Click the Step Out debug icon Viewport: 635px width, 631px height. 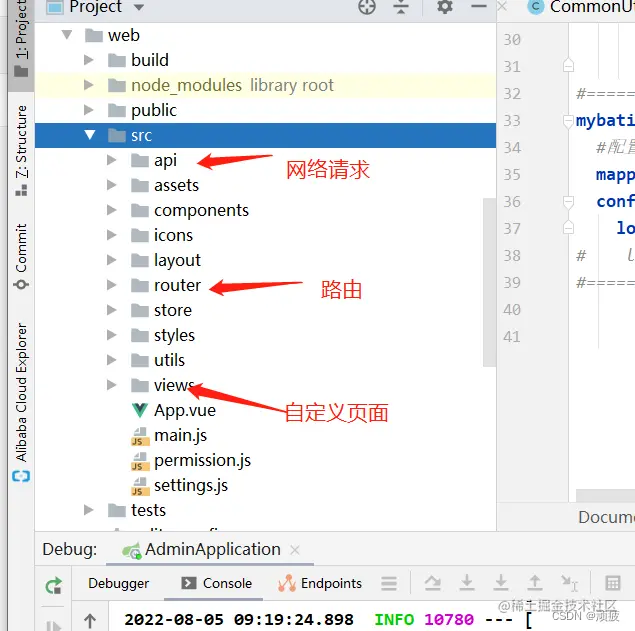535,582
